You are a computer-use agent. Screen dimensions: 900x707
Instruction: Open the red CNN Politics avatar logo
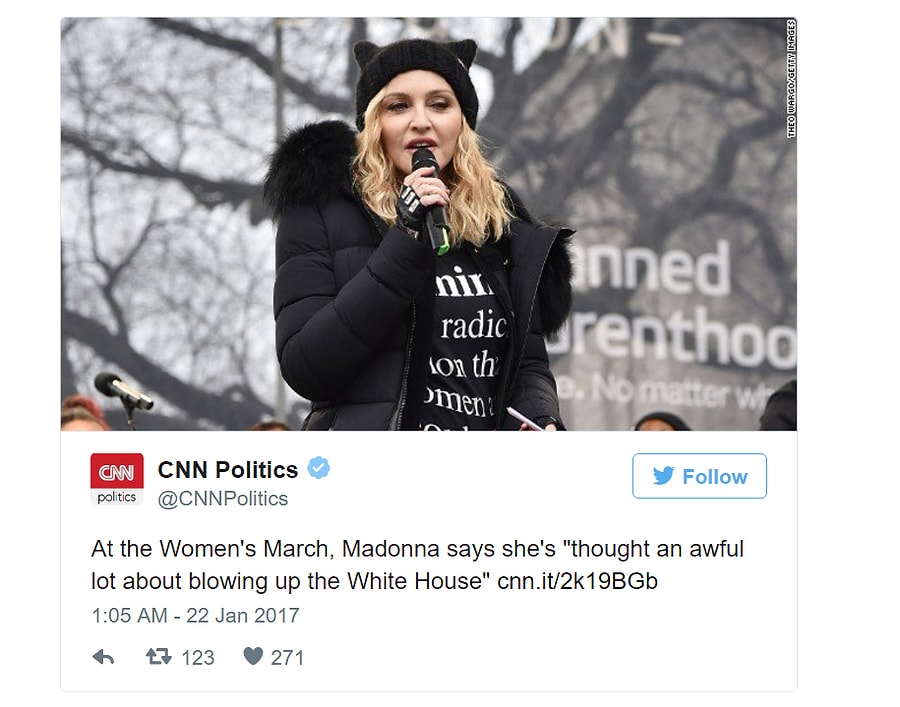click(117, 479)
